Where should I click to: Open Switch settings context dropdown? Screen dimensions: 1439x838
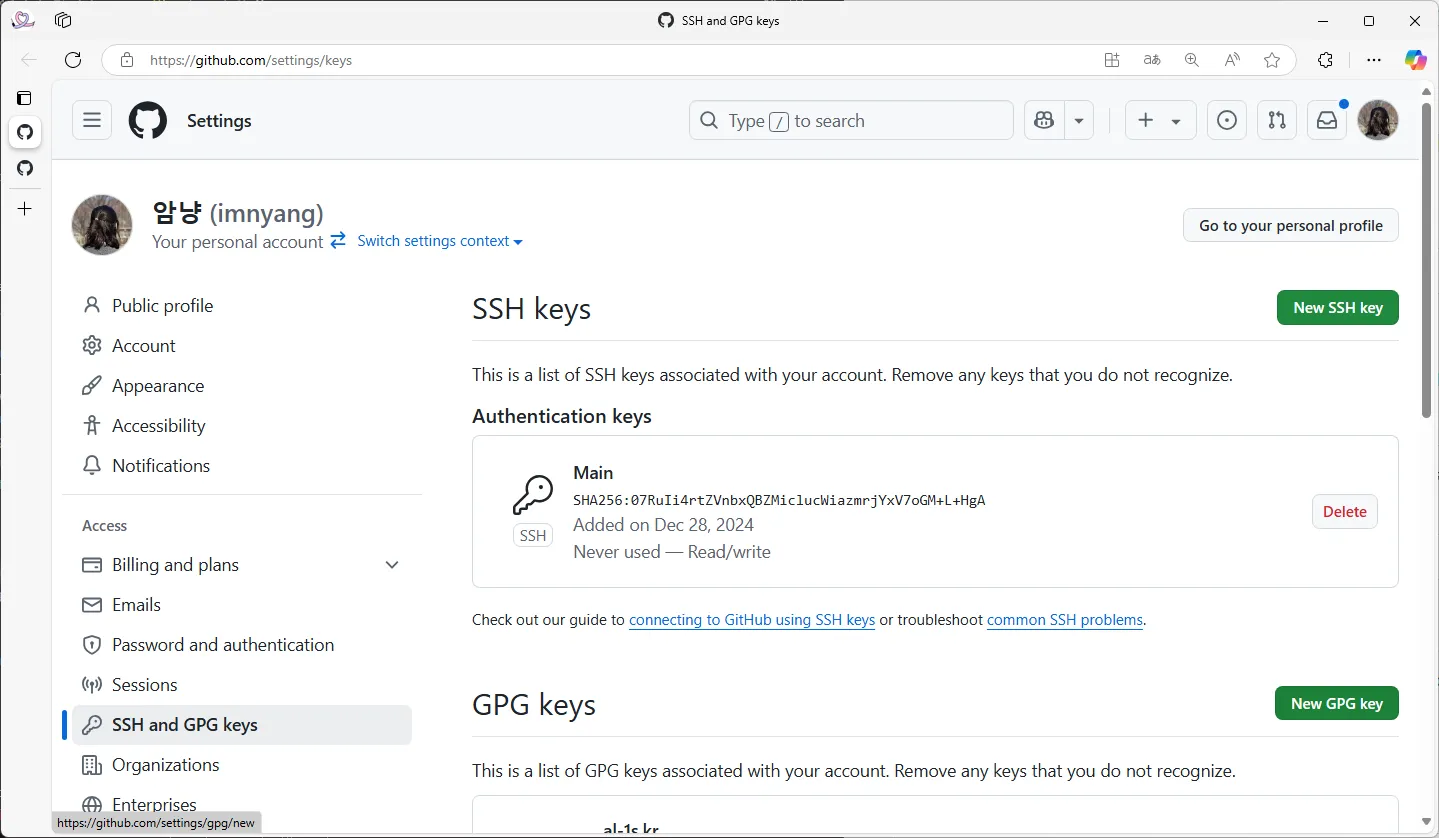[x=439, y=241]
